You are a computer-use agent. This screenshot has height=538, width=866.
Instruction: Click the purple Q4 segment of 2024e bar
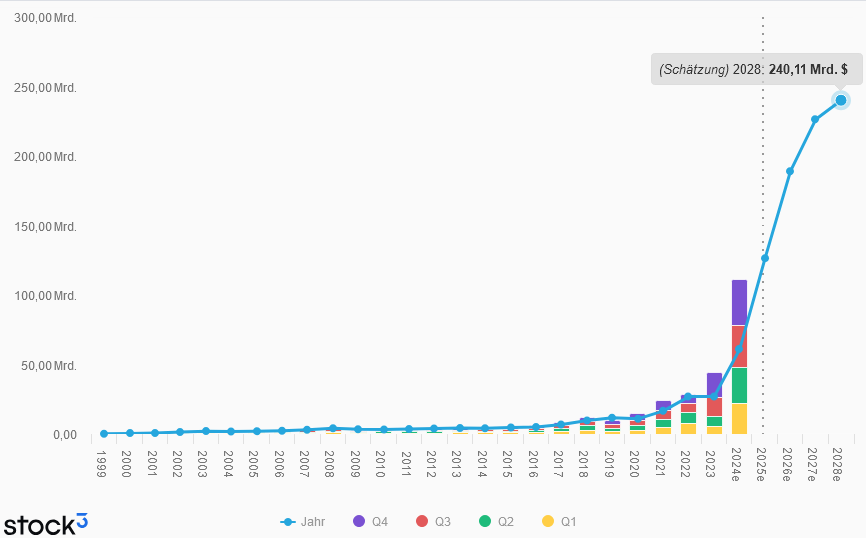[739, 301]
